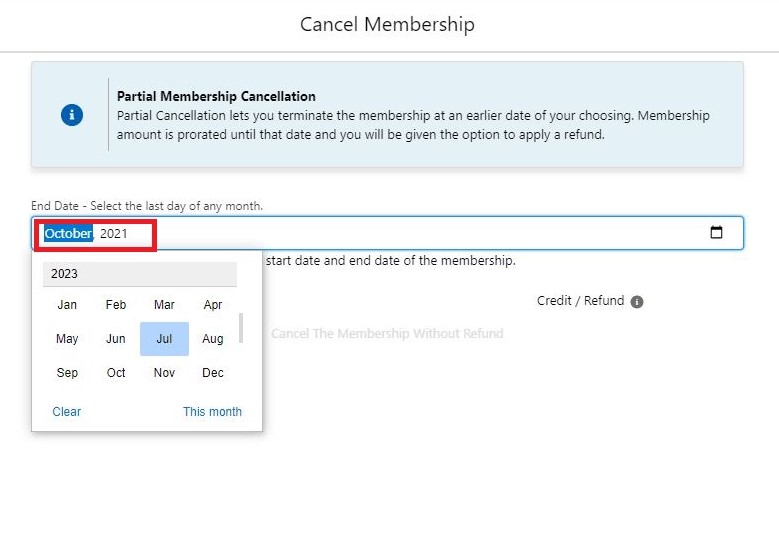Select the highlighted October month field
The image size is (779, 541).
[68, 234]
